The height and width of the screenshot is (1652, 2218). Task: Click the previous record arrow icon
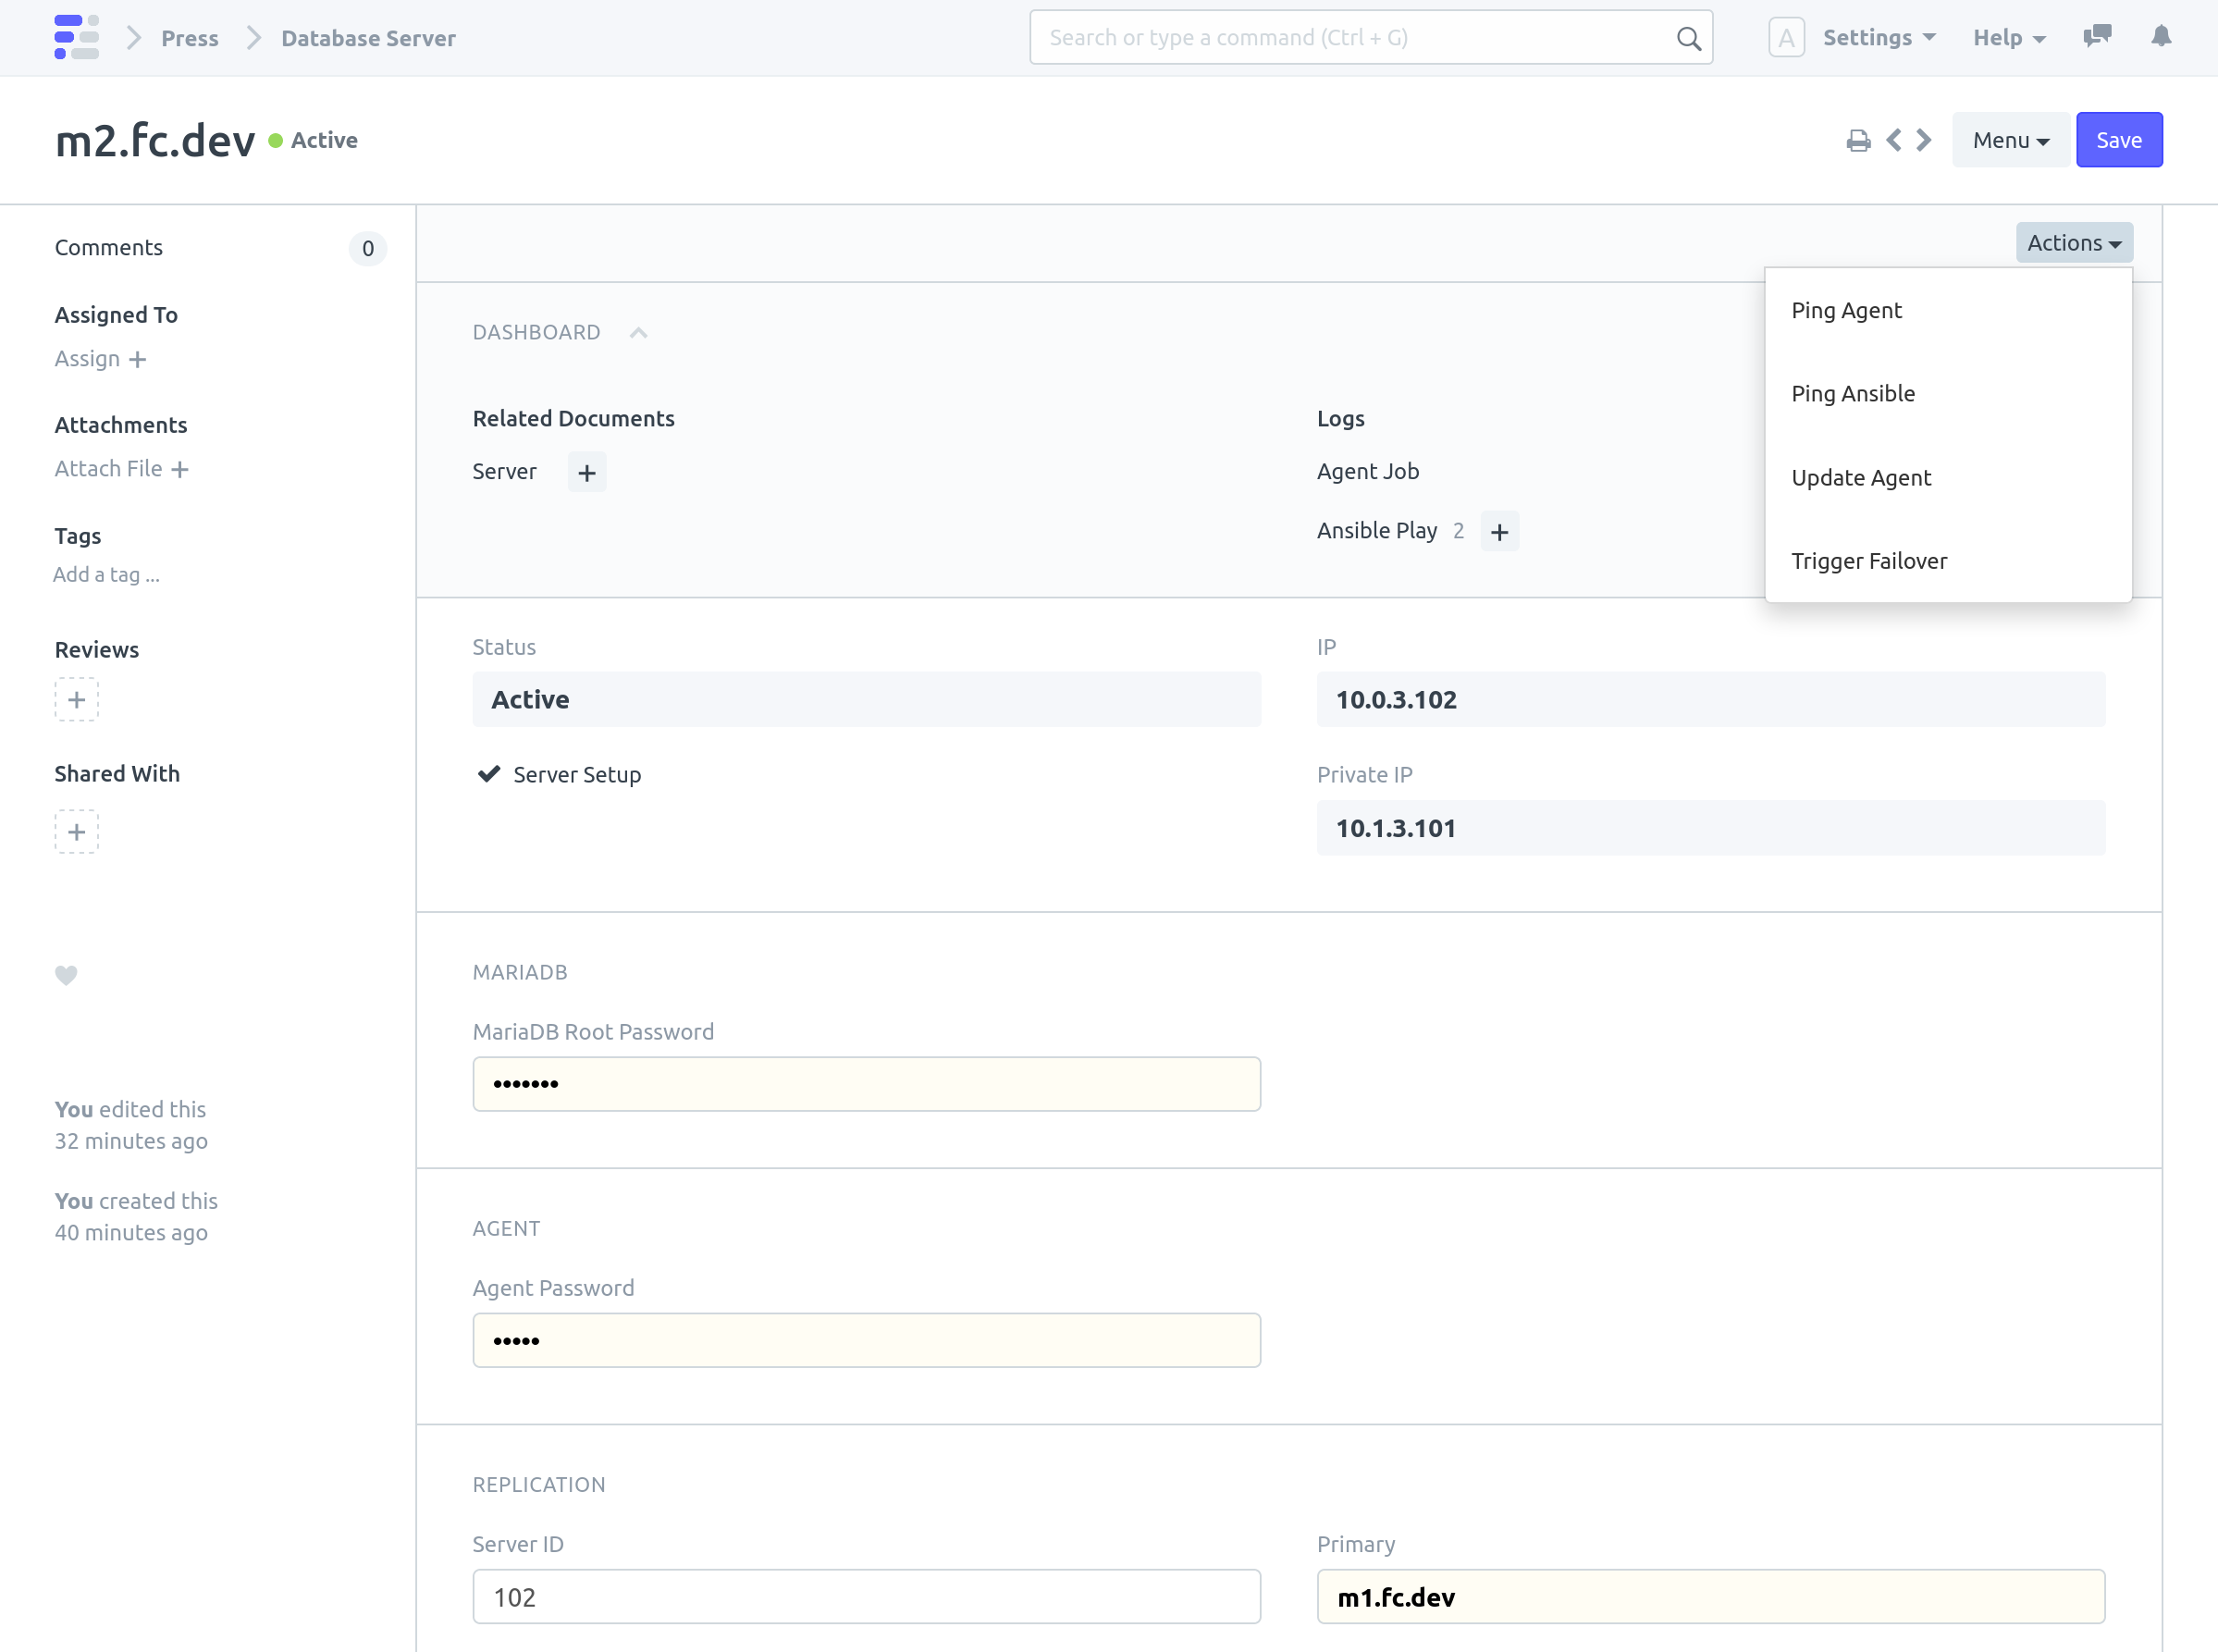point(1895,139)
